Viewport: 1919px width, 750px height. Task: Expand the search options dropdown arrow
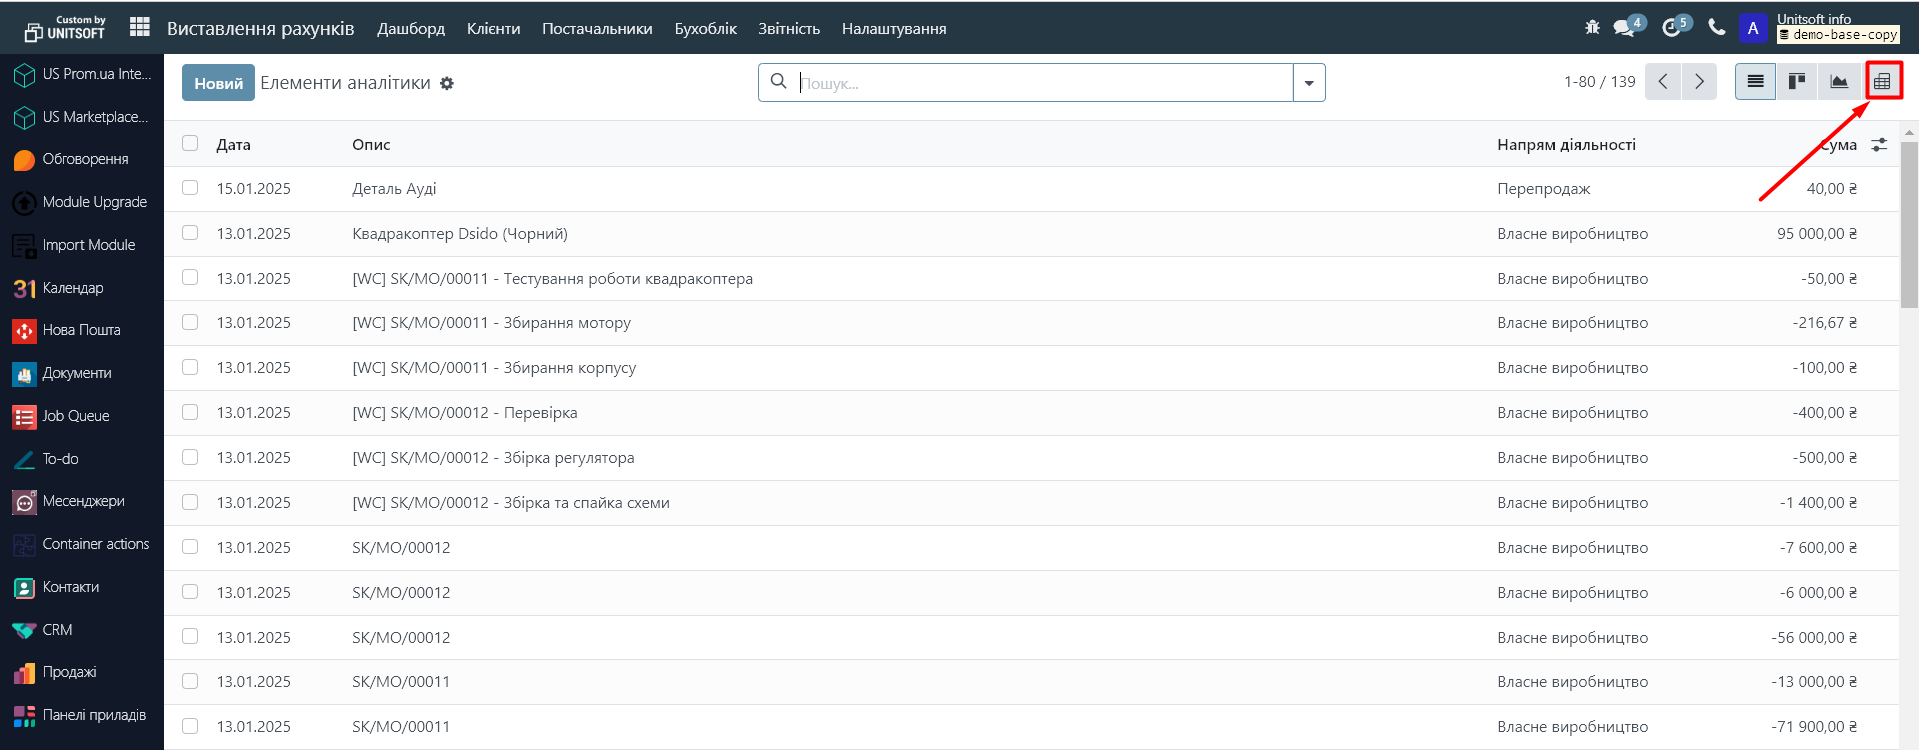pos(1309,83)
